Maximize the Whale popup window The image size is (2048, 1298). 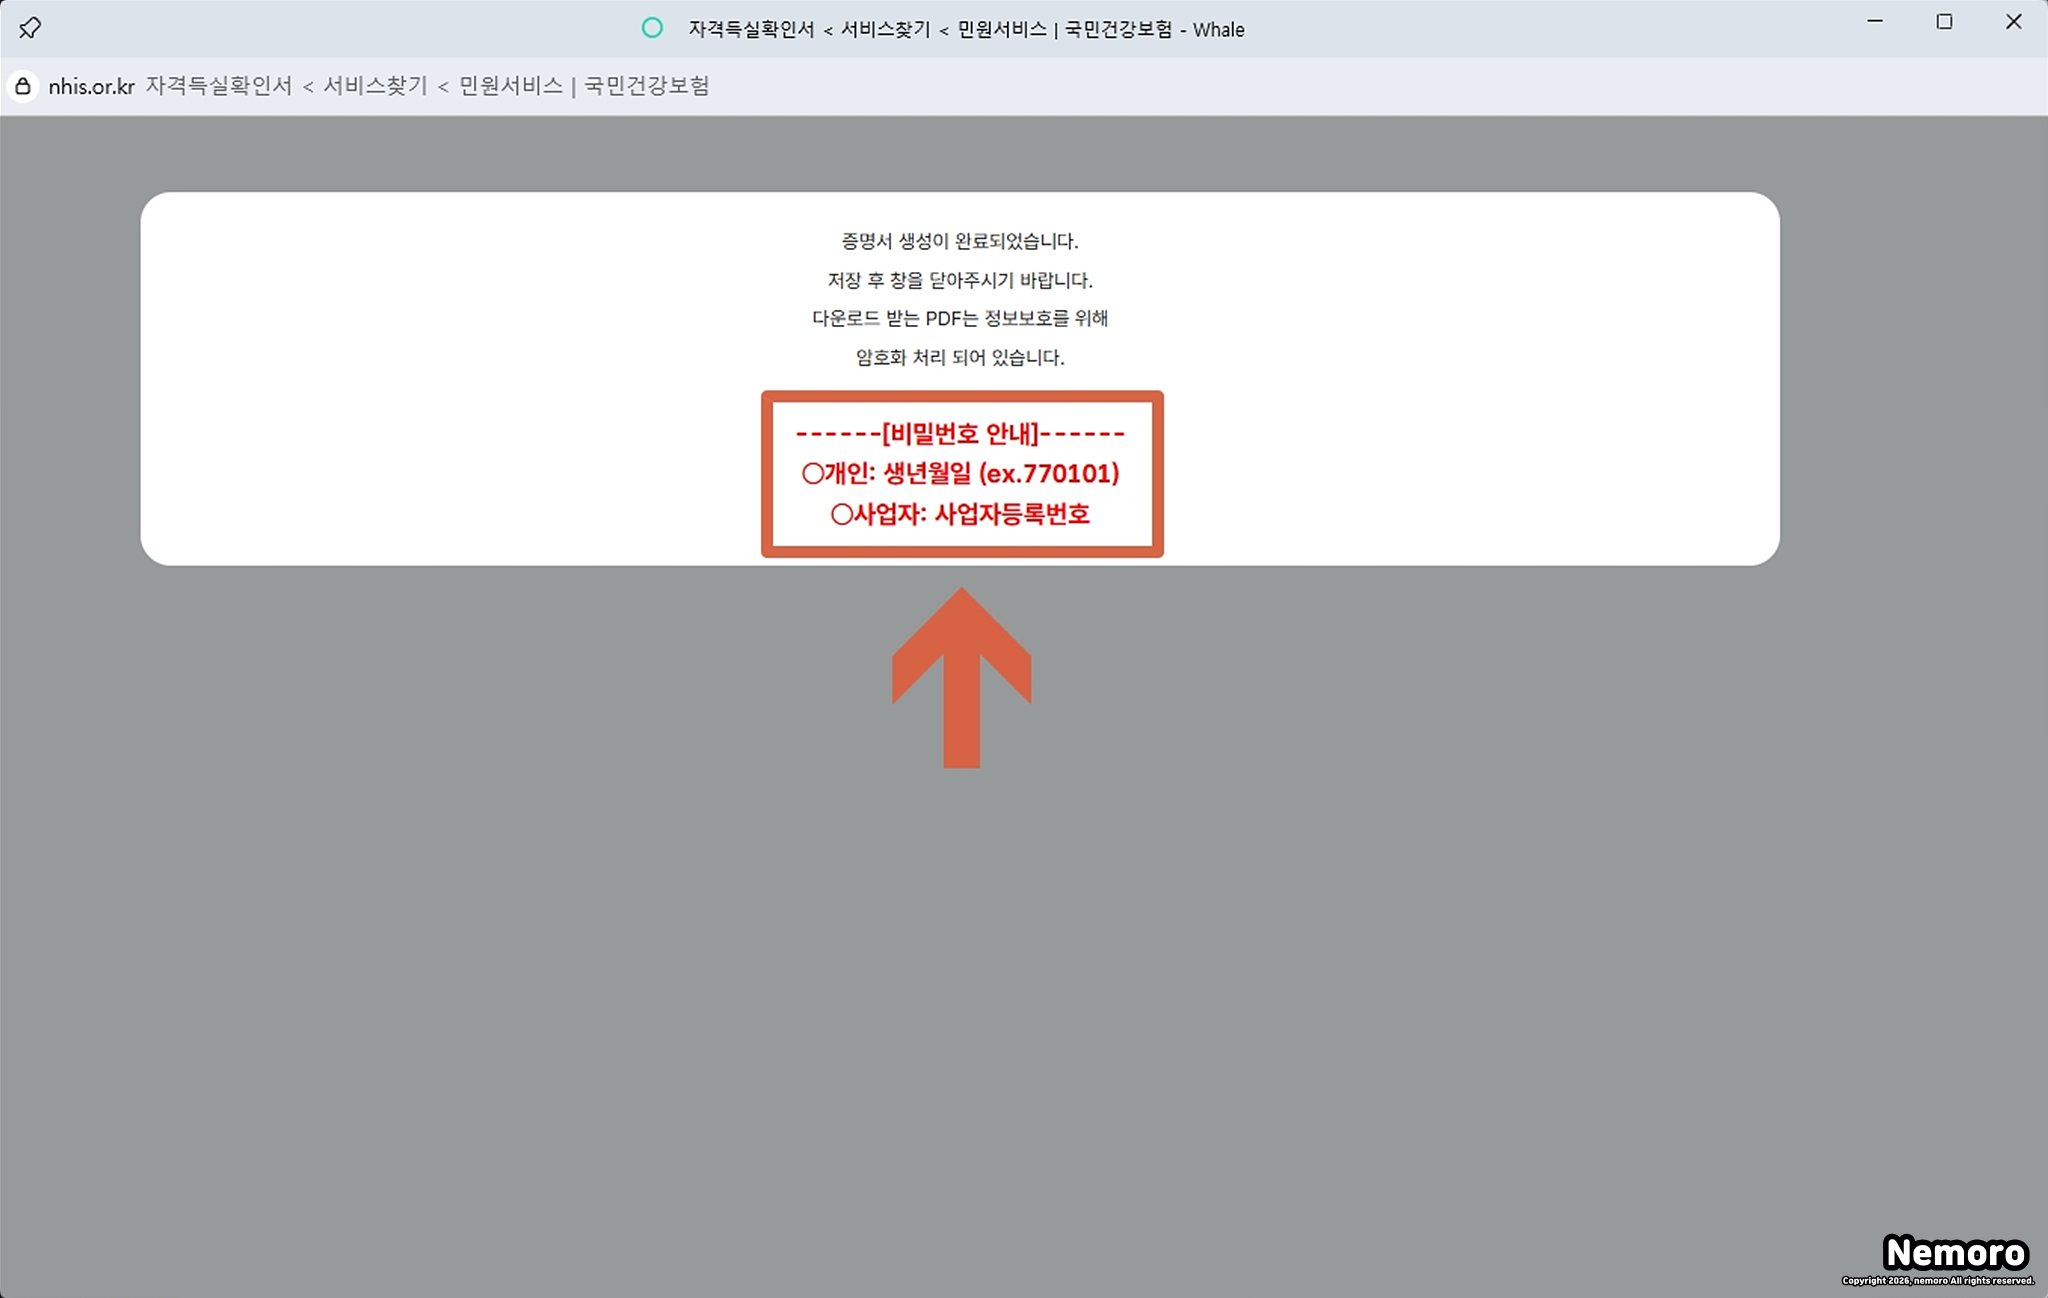pos(1944,22)
